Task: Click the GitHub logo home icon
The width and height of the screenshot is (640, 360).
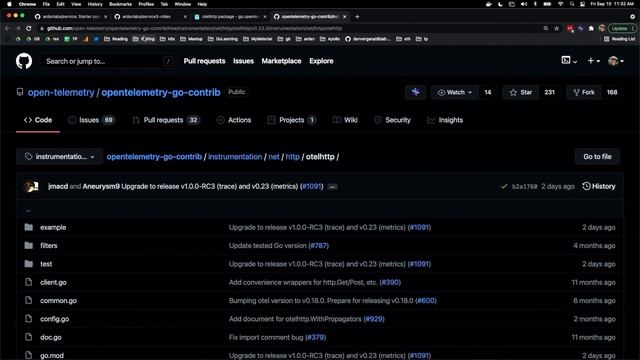Action: click(x=24, y=61)
